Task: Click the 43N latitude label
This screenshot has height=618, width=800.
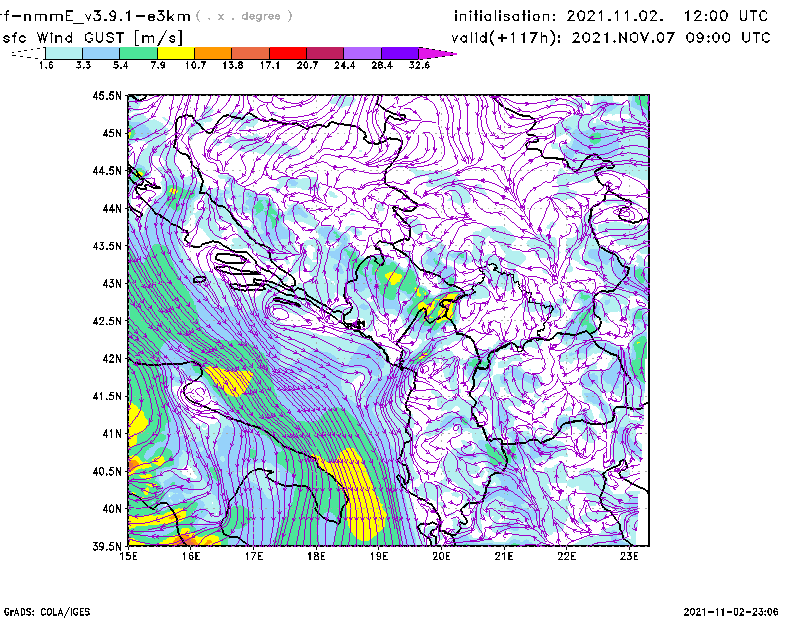Action: point(112,283)
